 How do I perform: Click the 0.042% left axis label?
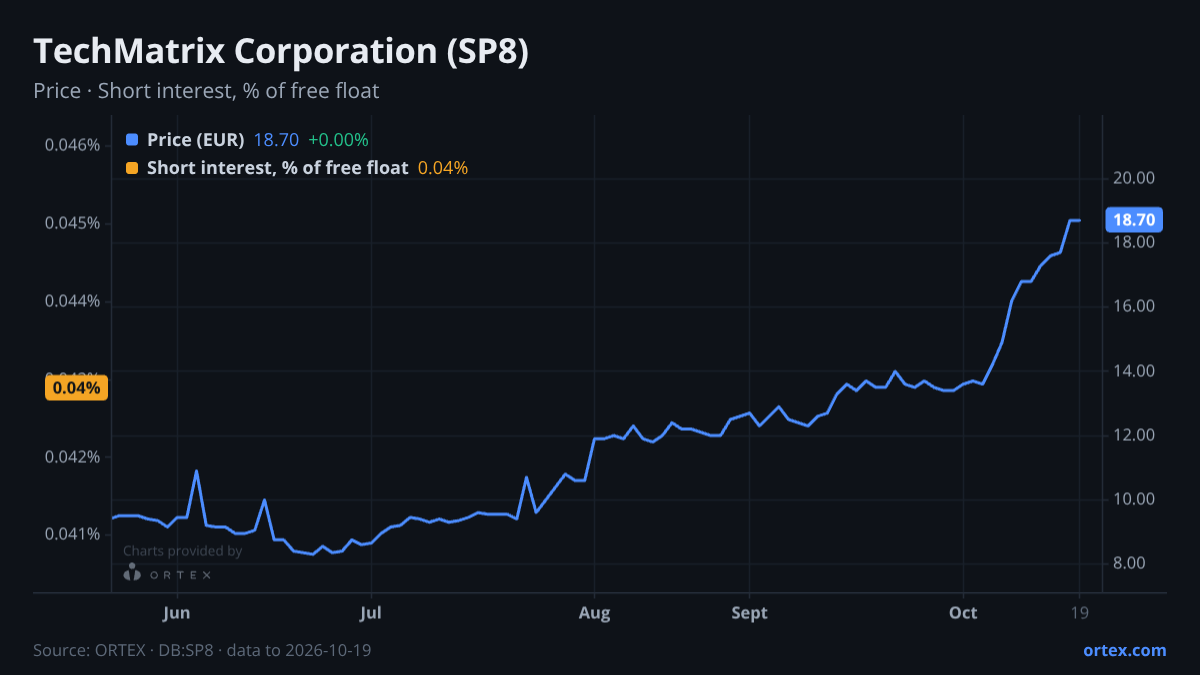[x=73, y=457]
